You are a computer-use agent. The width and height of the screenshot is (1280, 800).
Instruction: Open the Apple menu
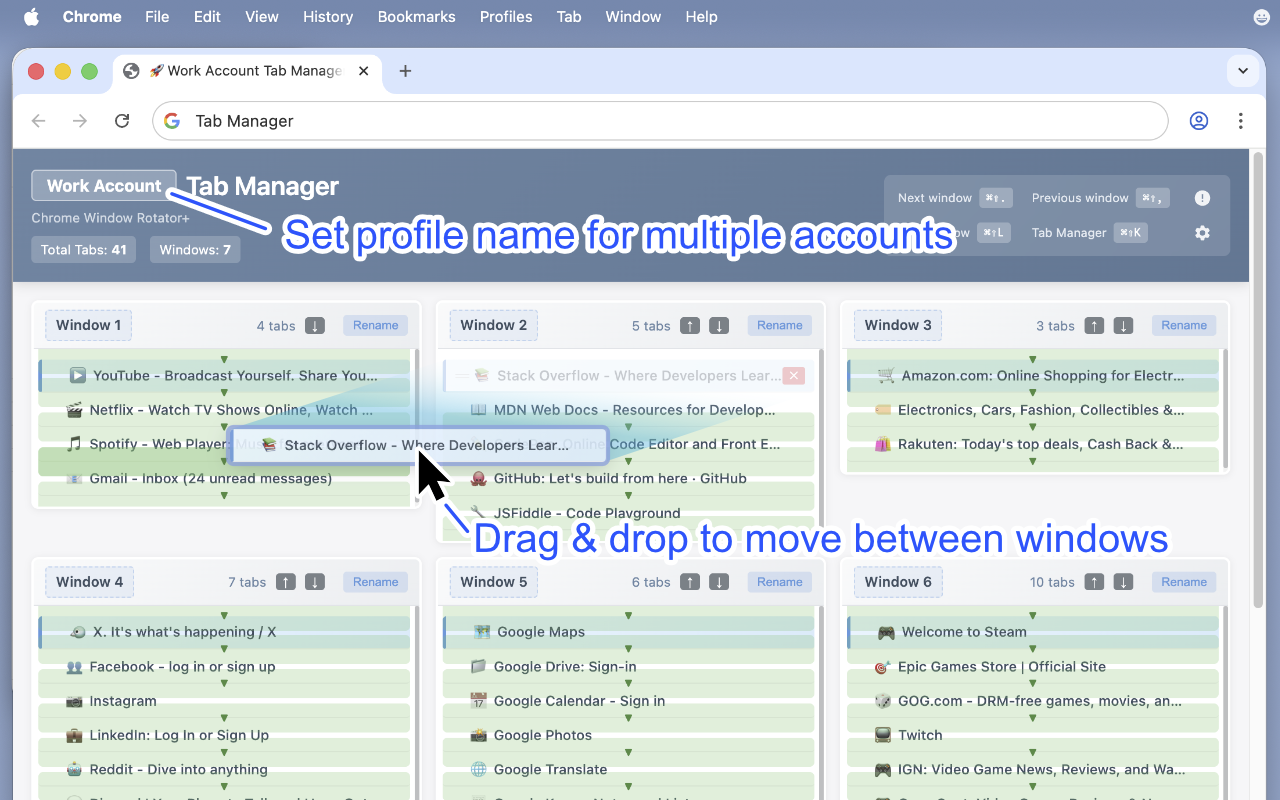(31, 17)
